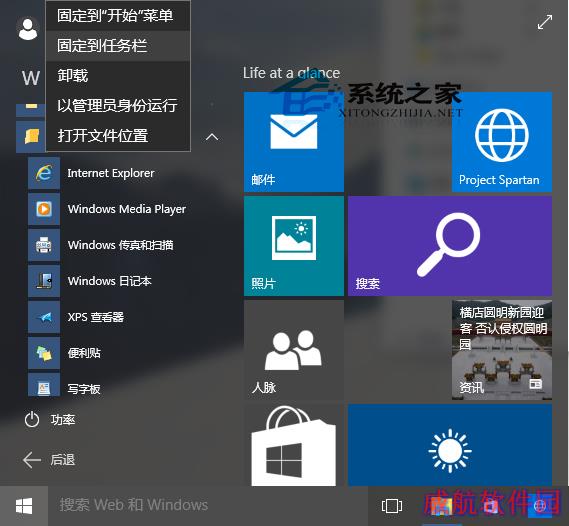The height and width of the screenshot is (526, 569).
Task: Click the 后退 back button
Action: 49,460
